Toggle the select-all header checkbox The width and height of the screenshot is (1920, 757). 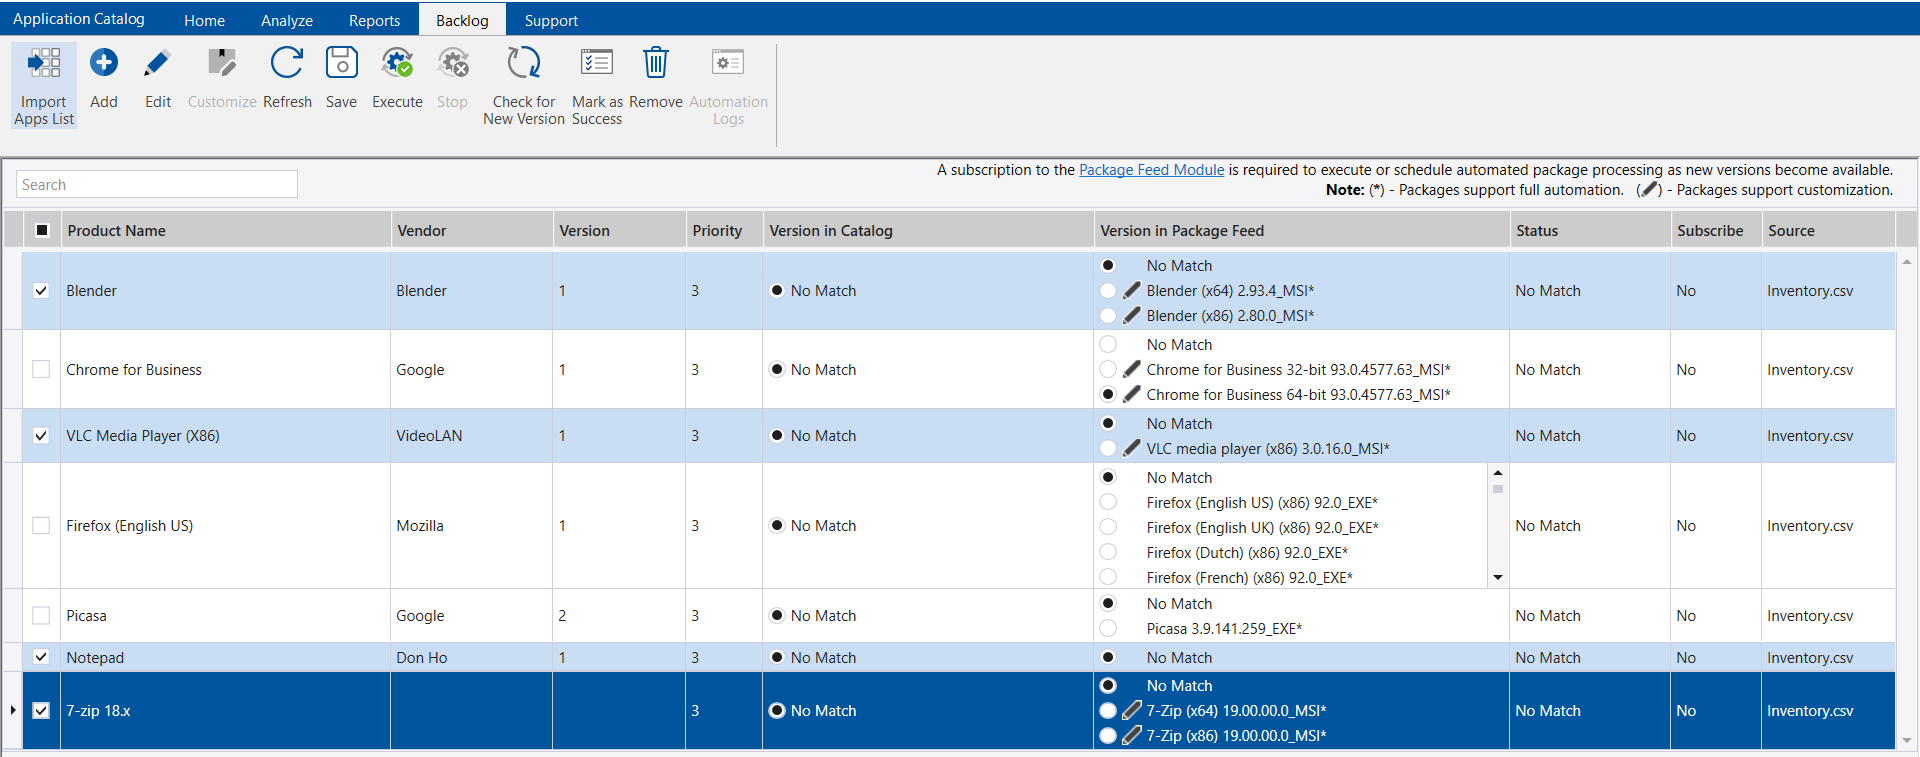click(42, 230)
